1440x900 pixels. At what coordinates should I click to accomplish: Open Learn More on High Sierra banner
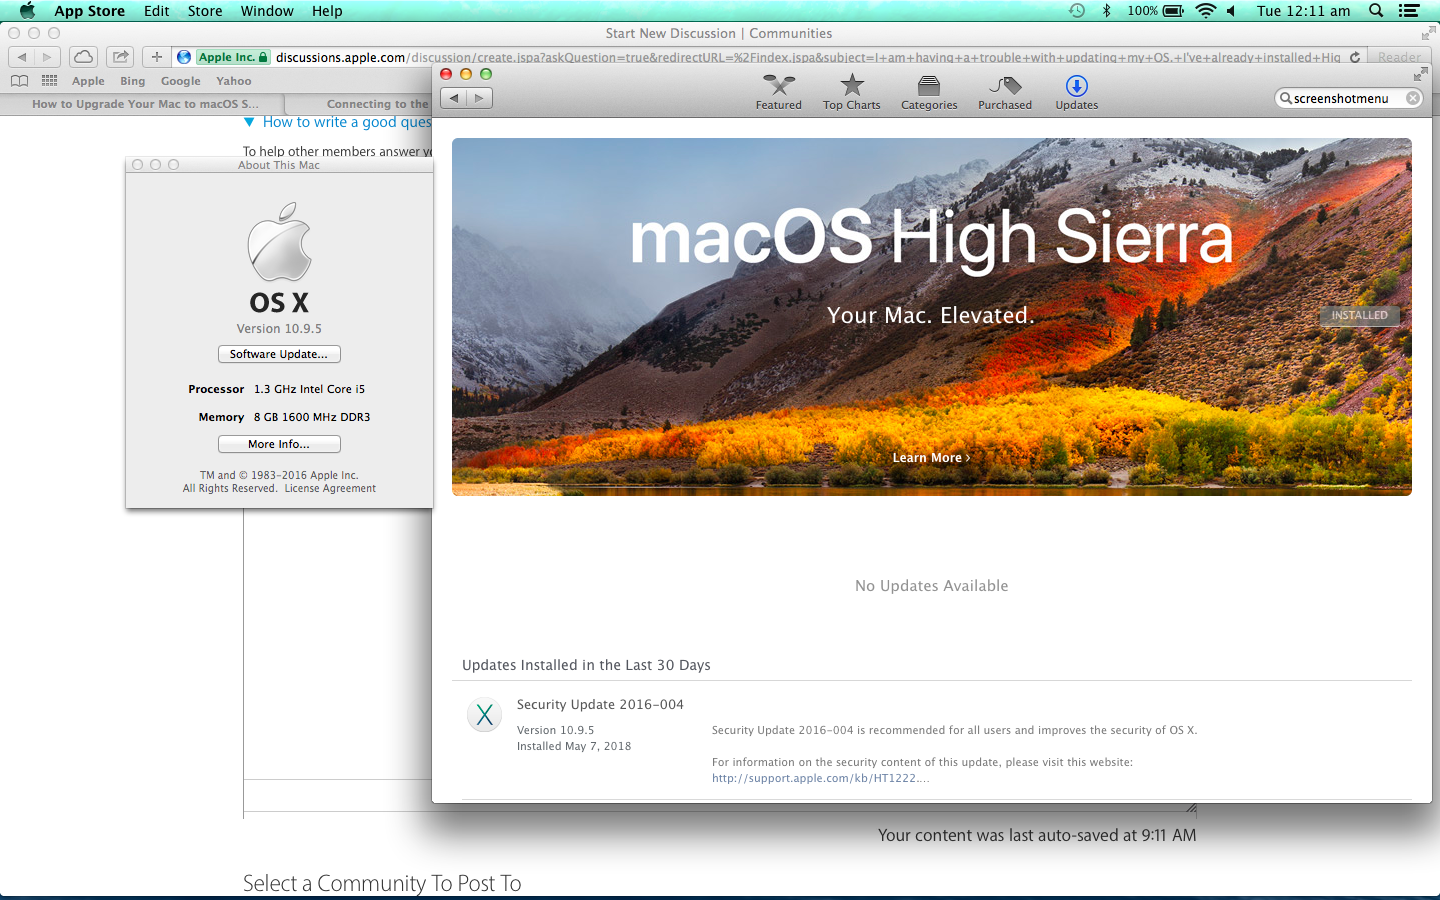(x=931, y=458)
